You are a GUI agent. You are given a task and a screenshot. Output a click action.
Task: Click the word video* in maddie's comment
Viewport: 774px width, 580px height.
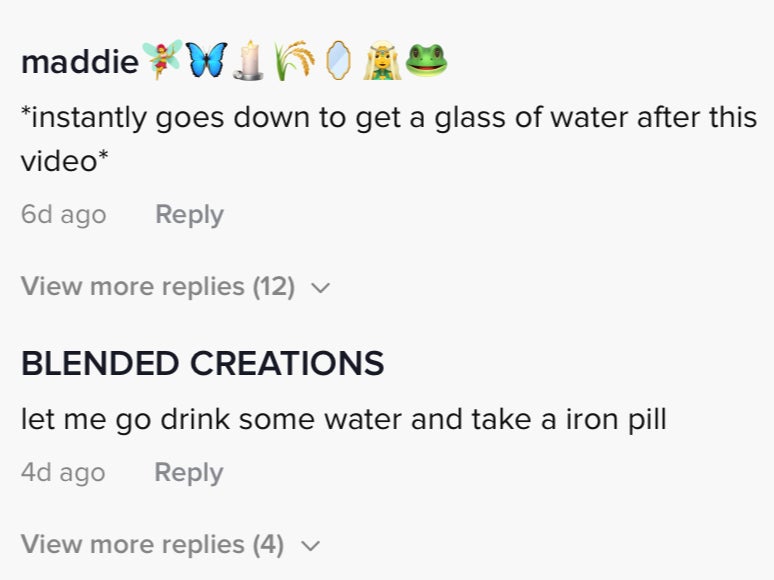point(64,161)
